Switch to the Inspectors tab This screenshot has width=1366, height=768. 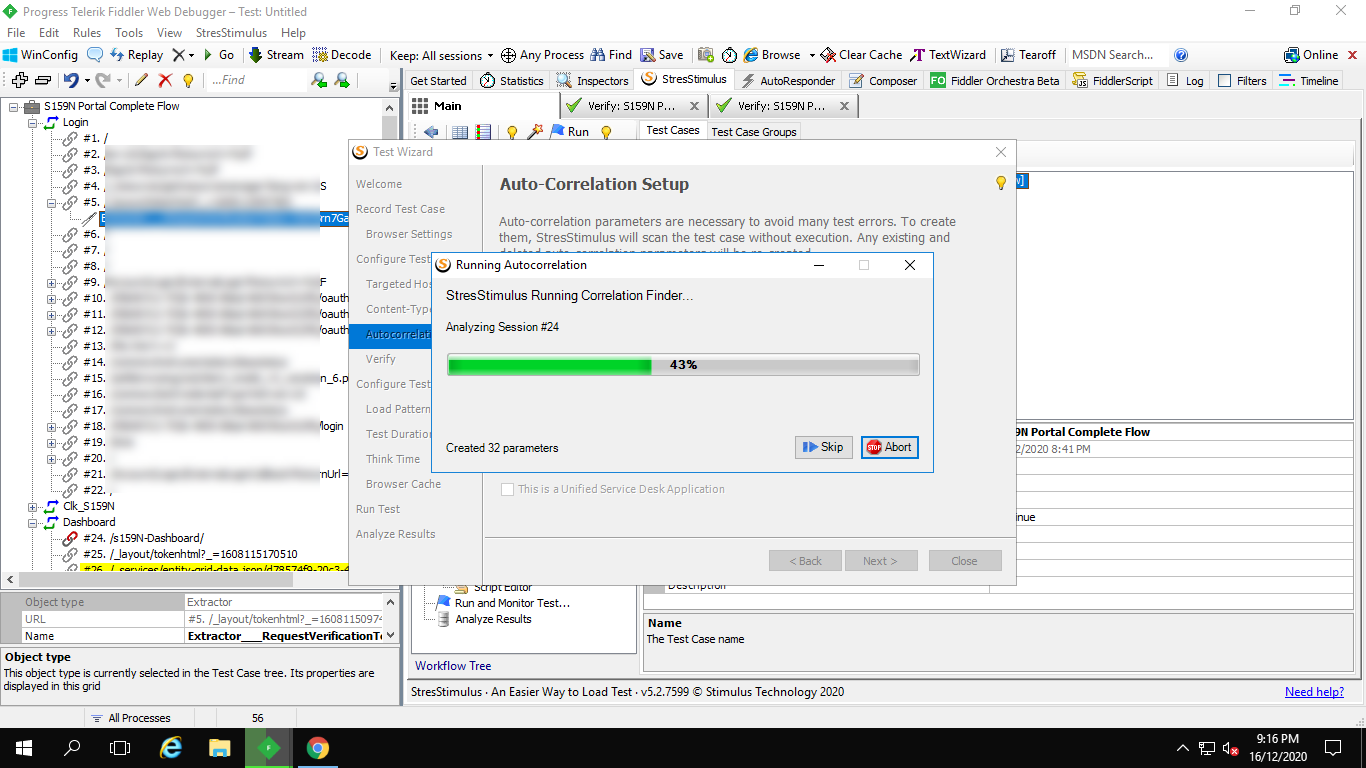click(x=593, y=81)
